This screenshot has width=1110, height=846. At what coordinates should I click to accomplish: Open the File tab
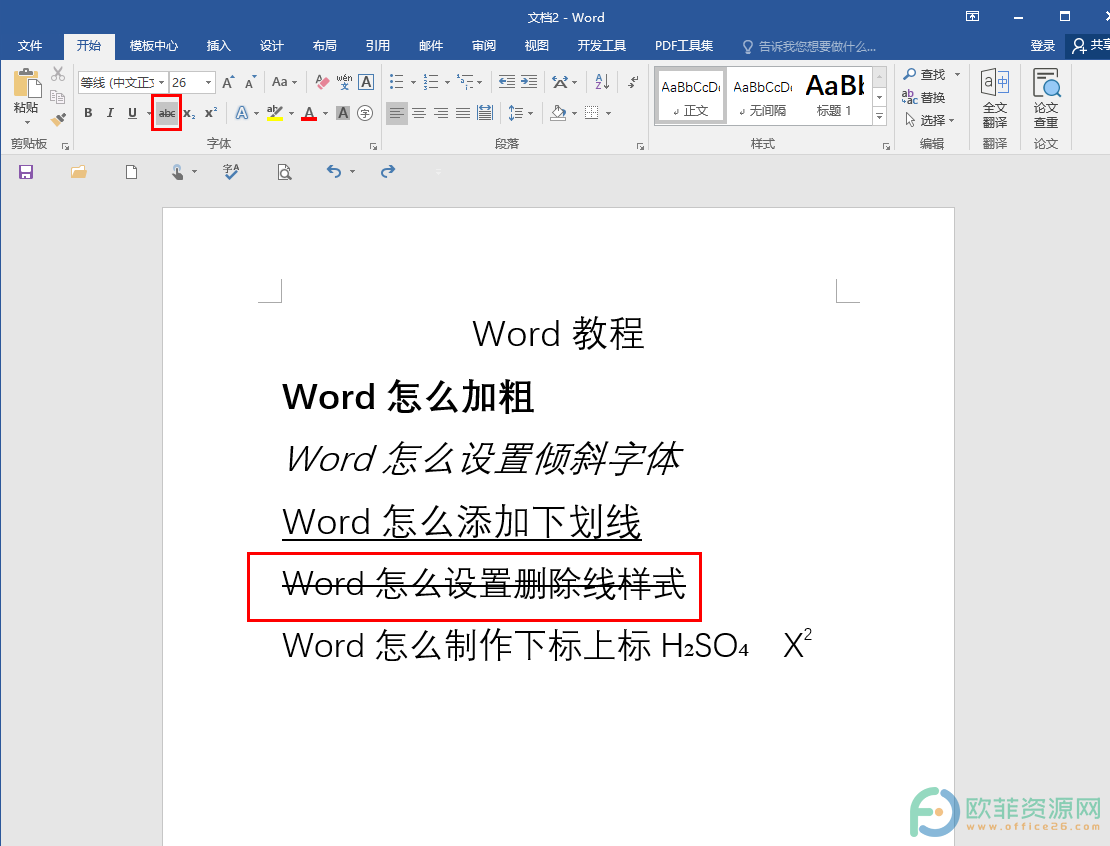(30, 46)
